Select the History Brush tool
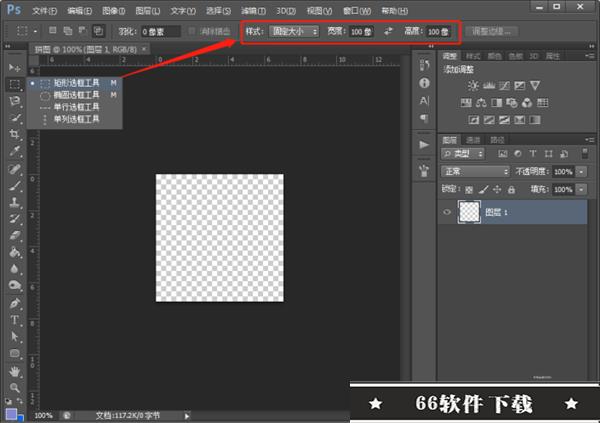This screenshot has width=600, height=423. coord(15,219)
